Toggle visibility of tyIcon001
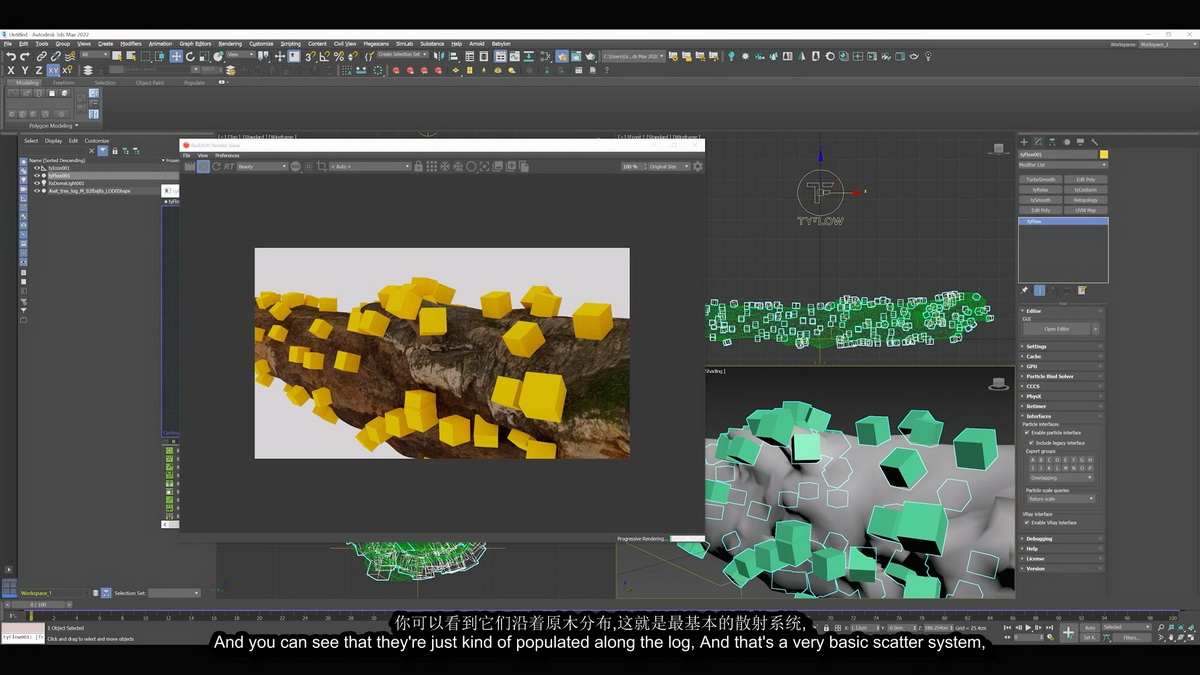 coord(37,168)
